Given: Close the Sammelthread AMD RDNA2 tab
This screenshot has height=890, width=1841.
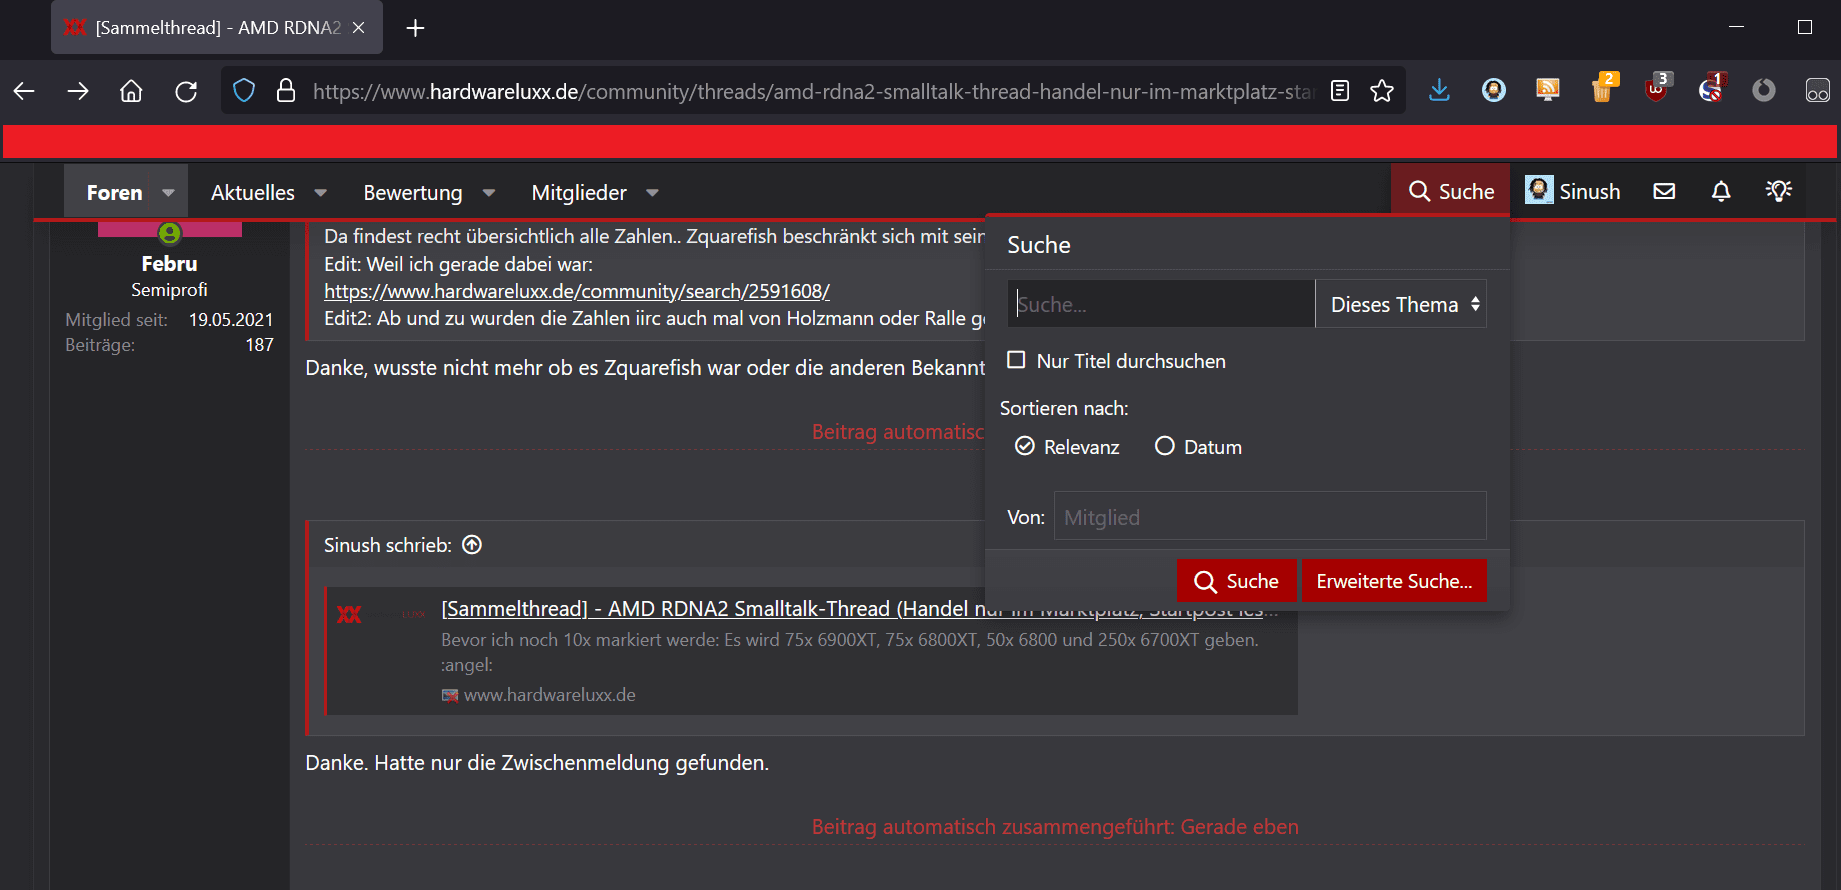Looking at the screenshot, I should coord(359,28).
